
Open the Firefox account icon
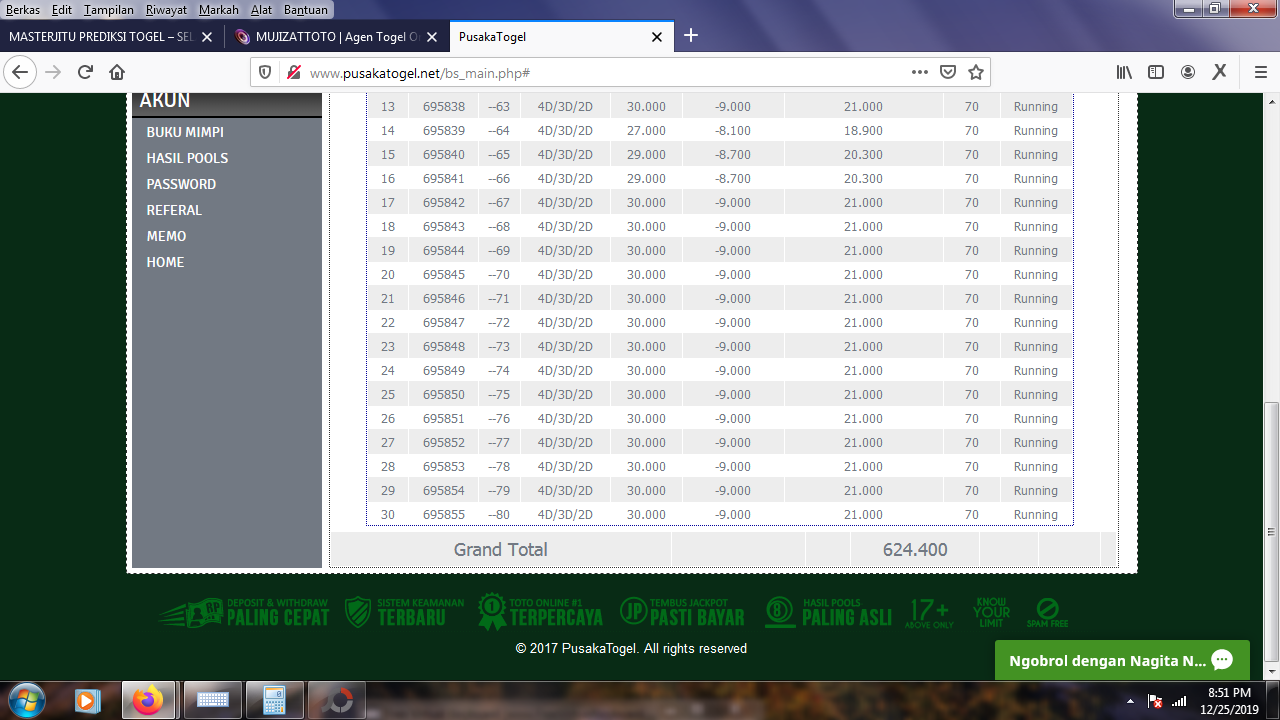point(1188,72)
